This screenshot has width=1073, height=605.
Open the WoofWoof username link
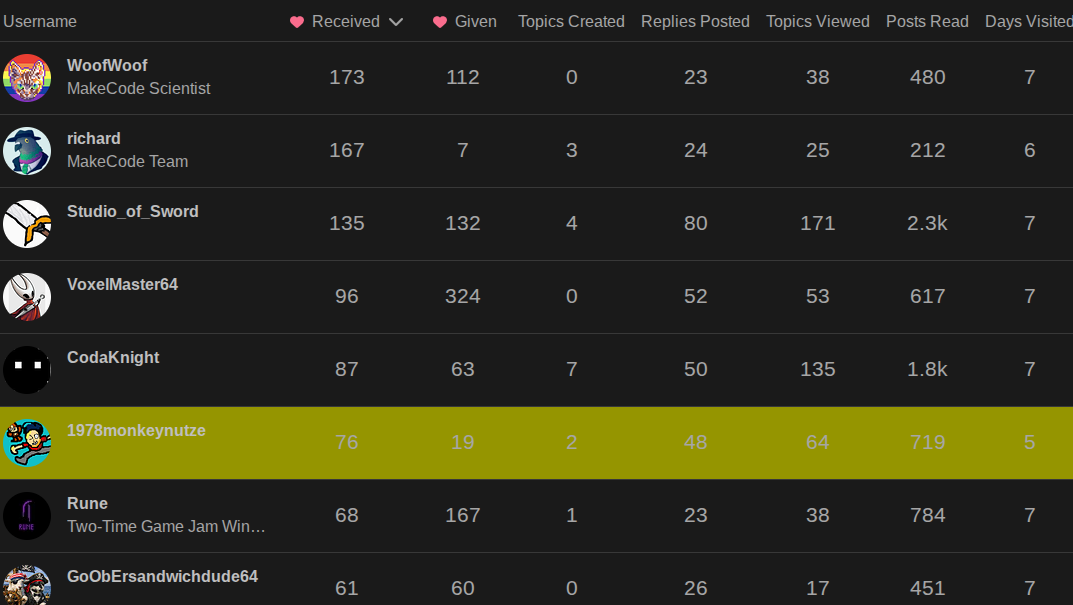107,66
